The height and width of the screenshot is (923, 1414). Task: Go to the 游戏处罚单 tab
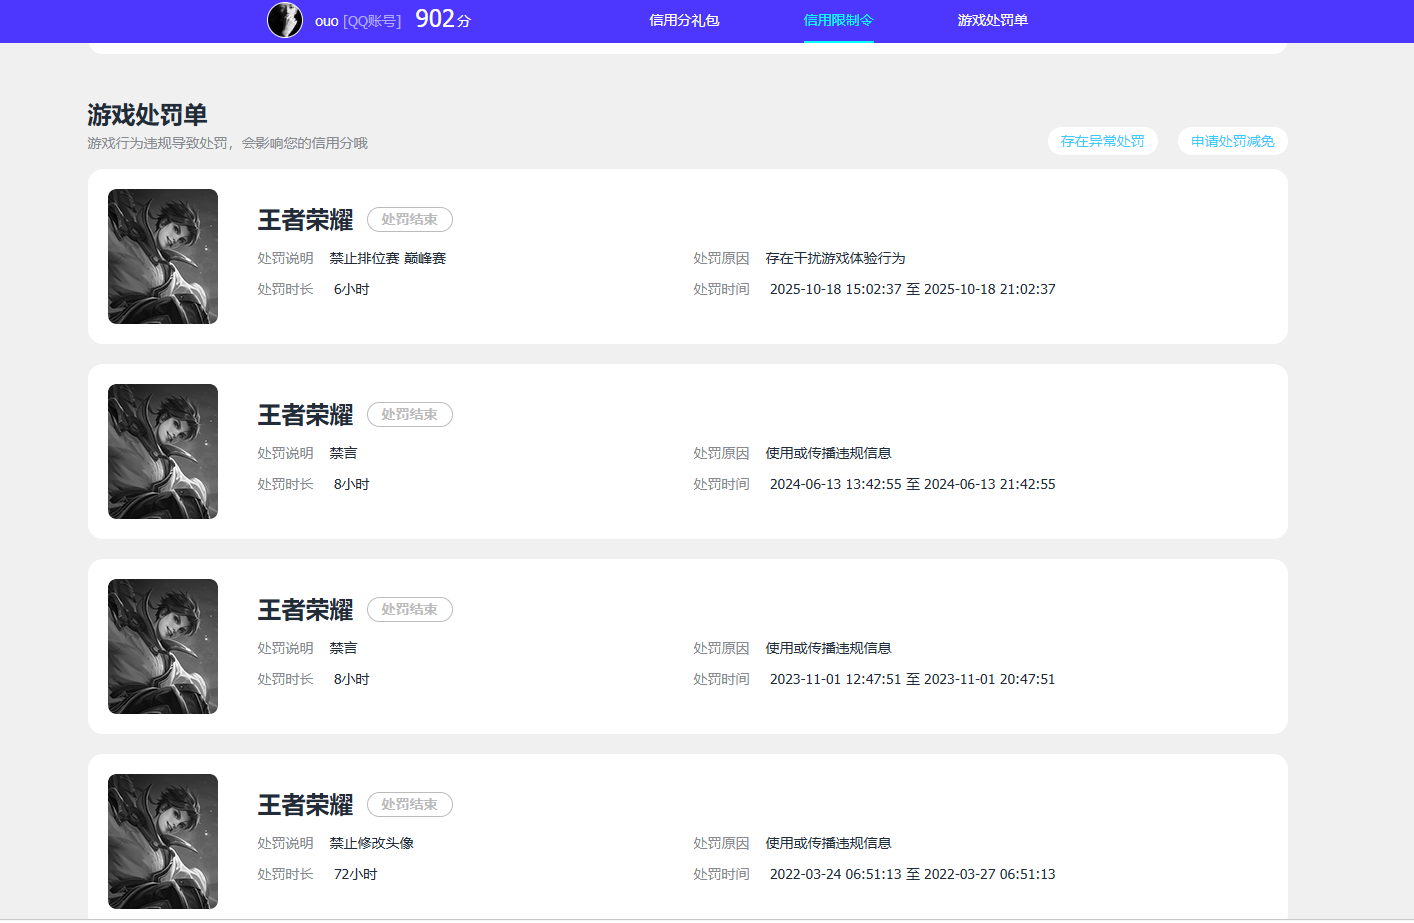[992, 20]
